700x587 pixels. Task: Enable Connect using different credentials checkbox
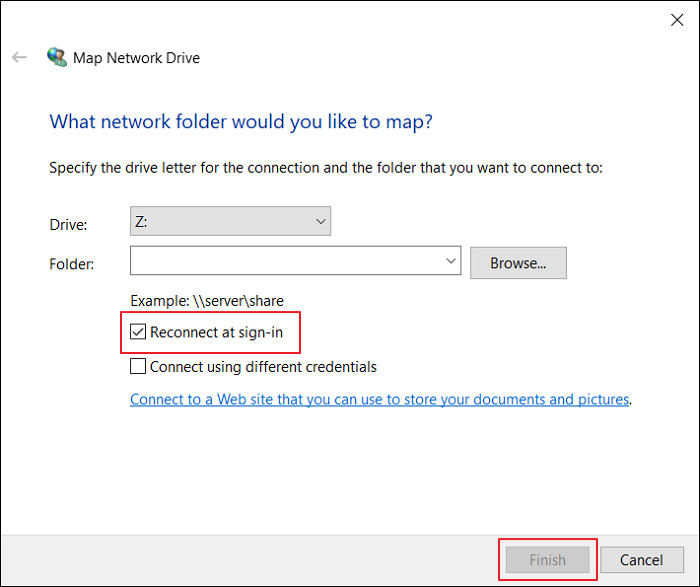(x=138, y=366)
